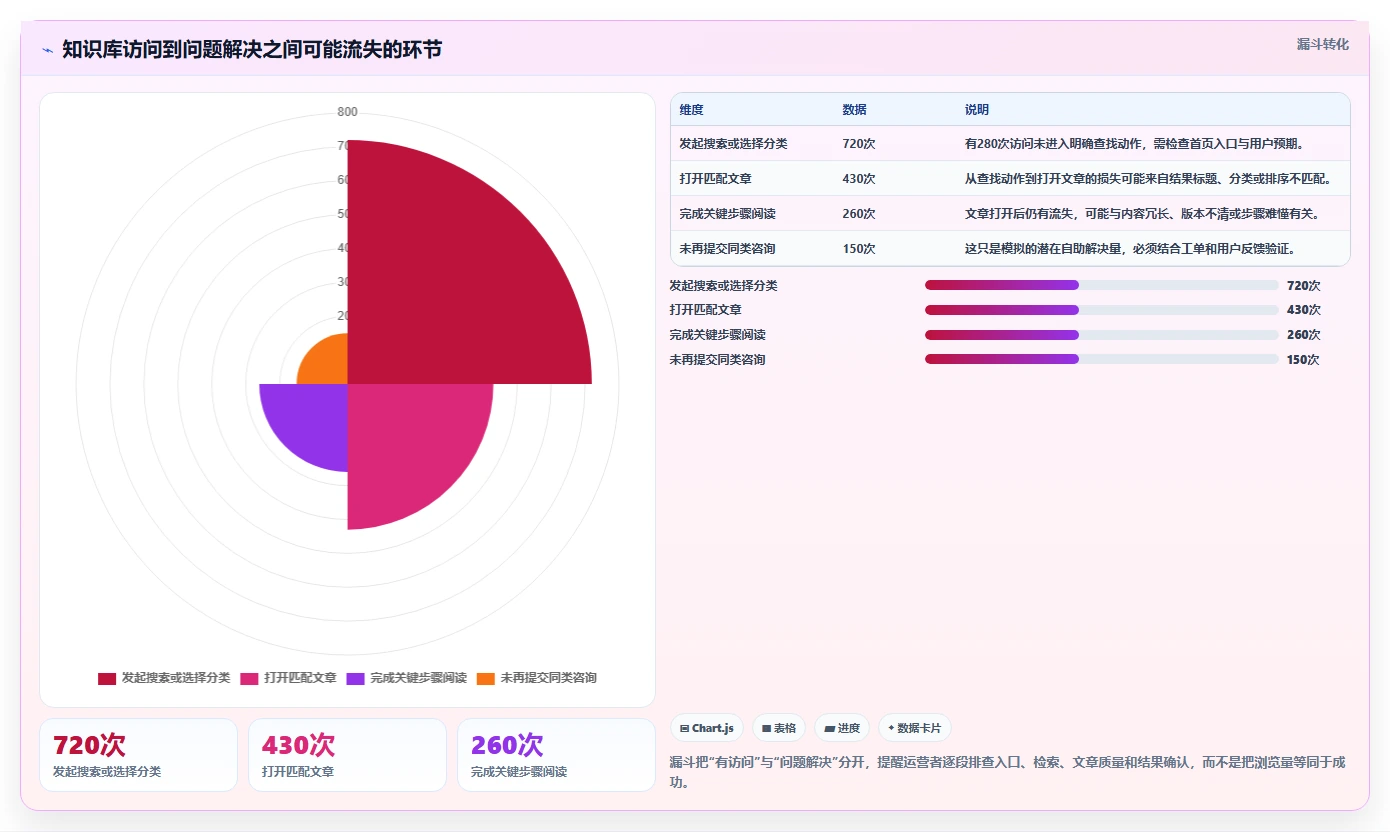1390x832 pixels.
Task: Toggle the 未再提交同类咨询 legend swatch
Action: point(485,679)
